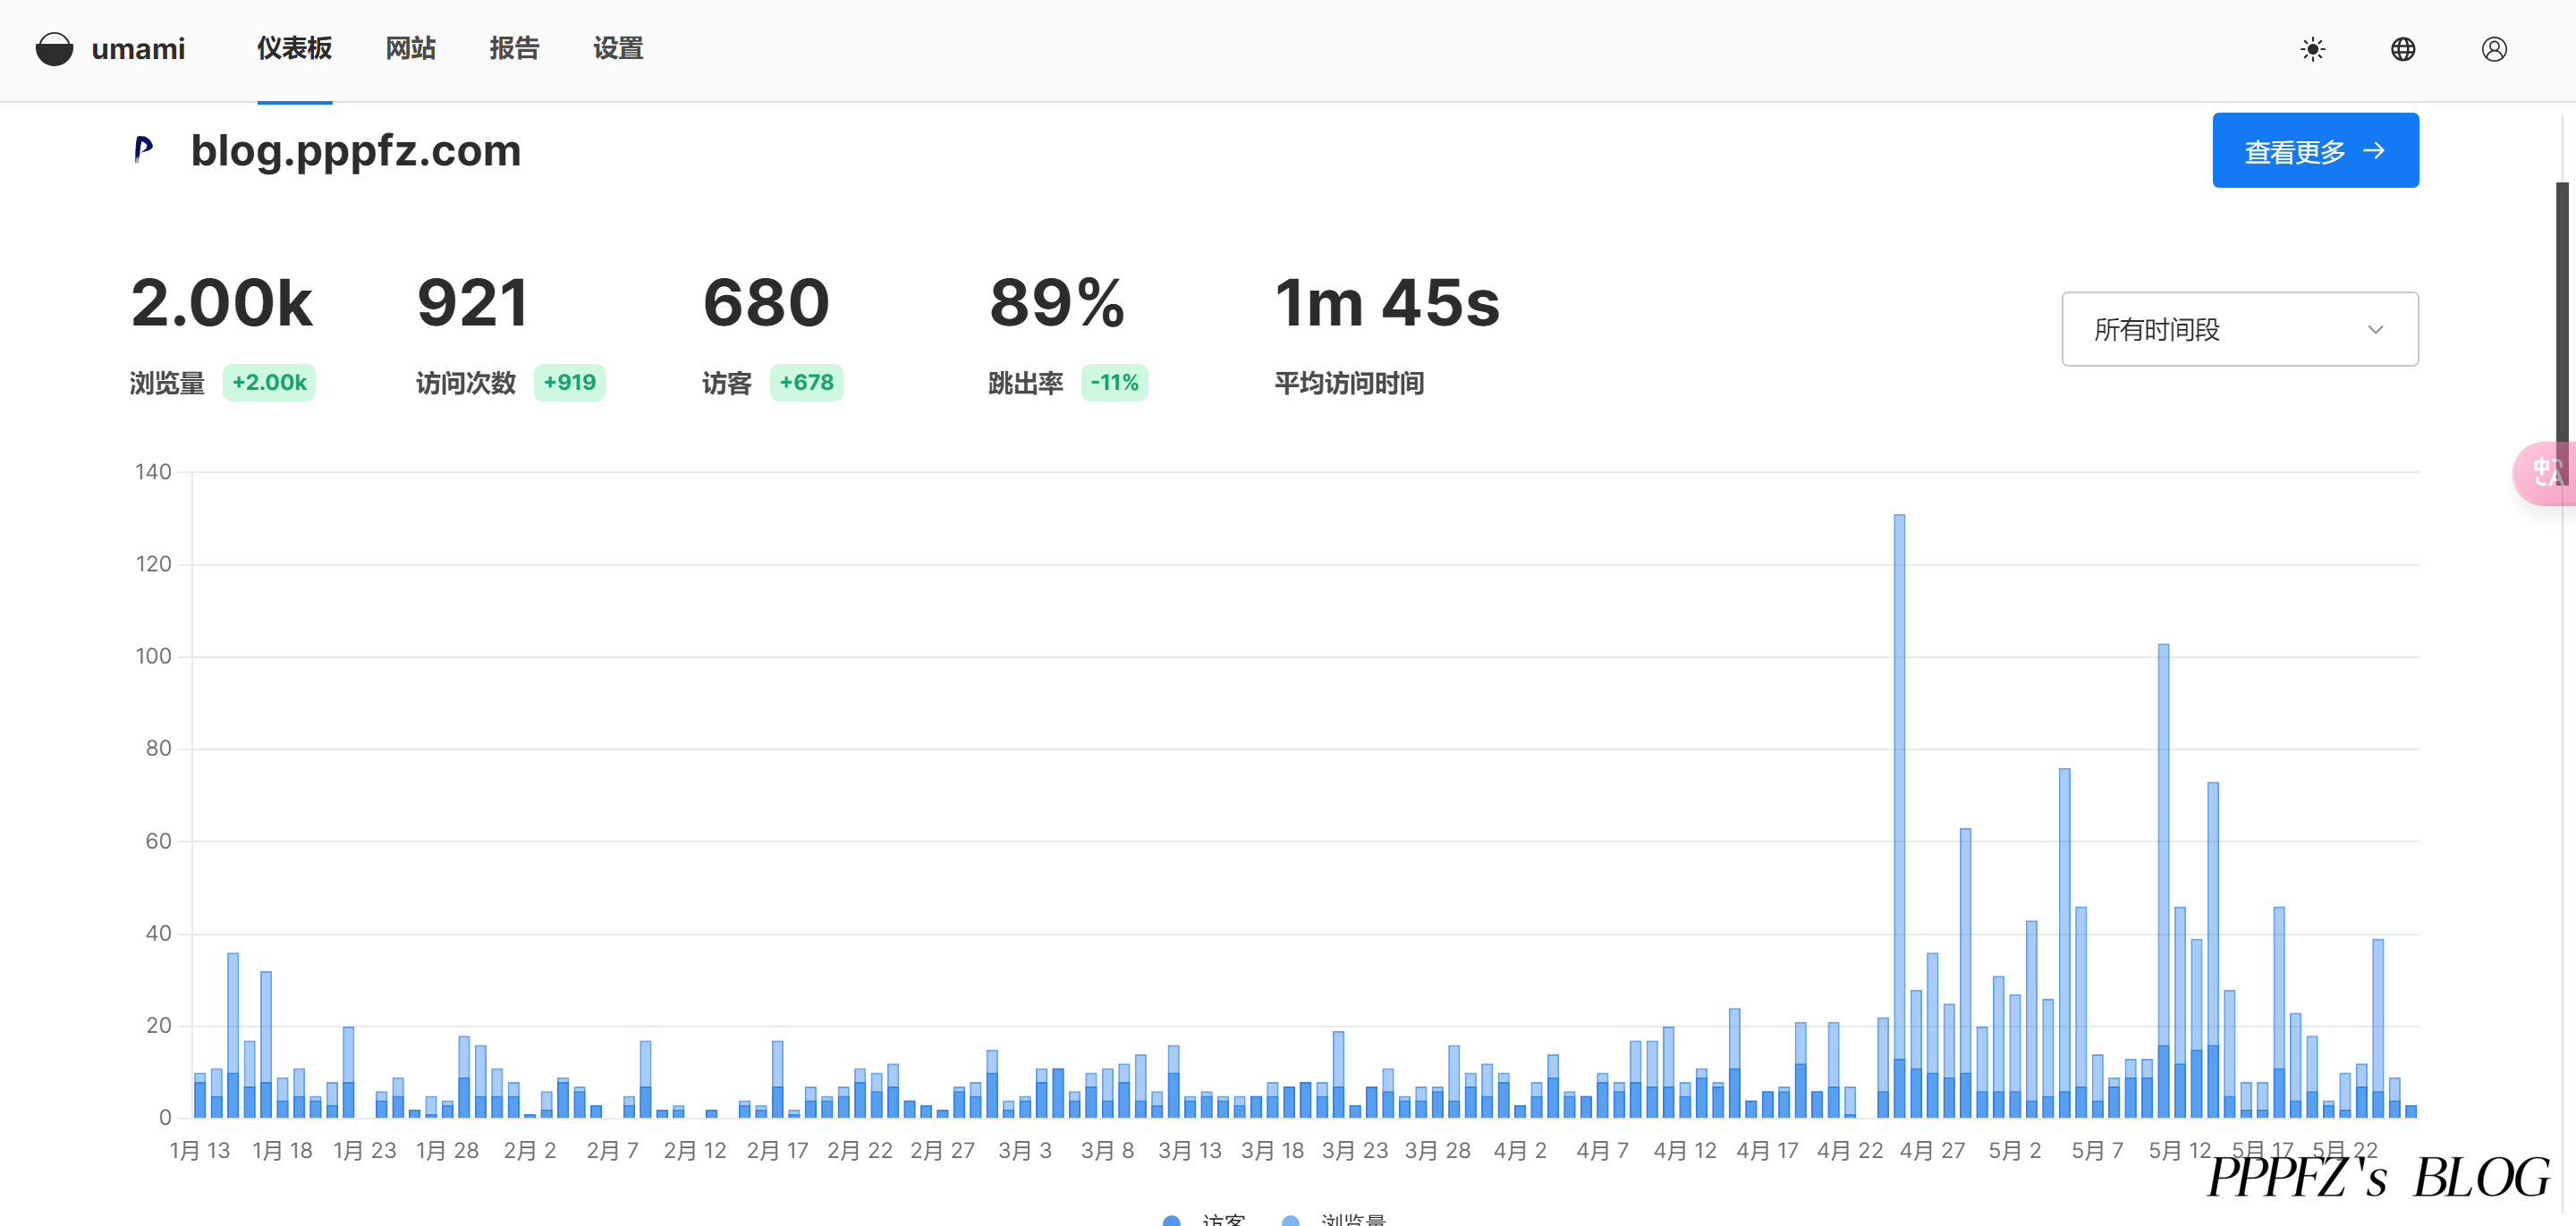This screenshot has height=1226, width=2576.
Task: Open the 所有时间段 date range dropdown
Action: [2239, 329]
